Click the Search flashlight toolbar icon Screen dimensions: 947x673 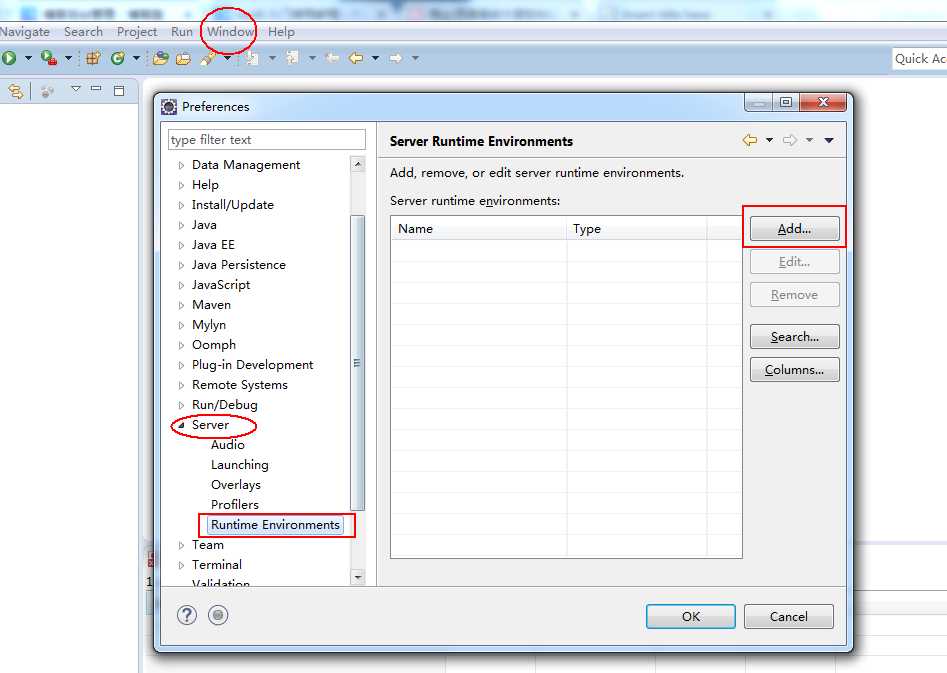pyautogui.click(x=208, y=59)
